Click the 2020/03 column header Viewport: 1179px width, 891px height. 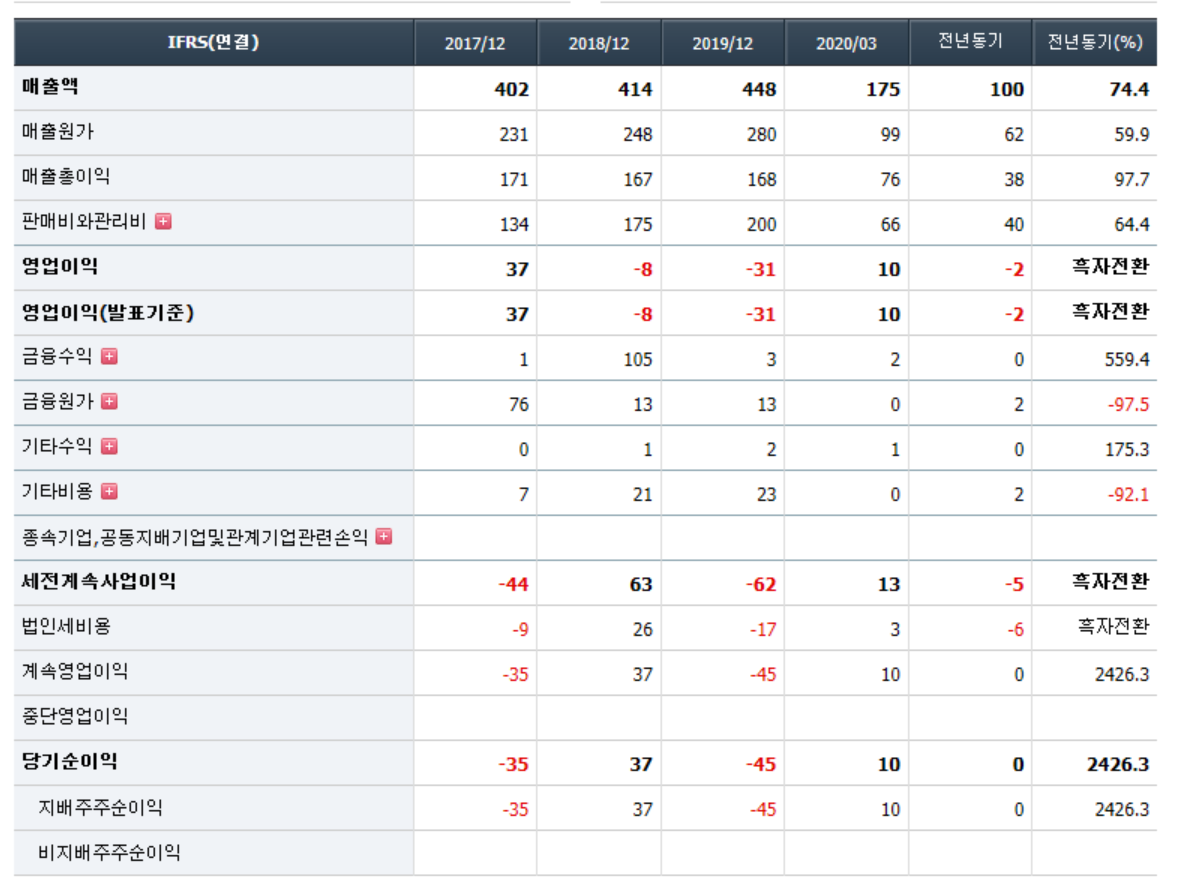tap(847, 43)
